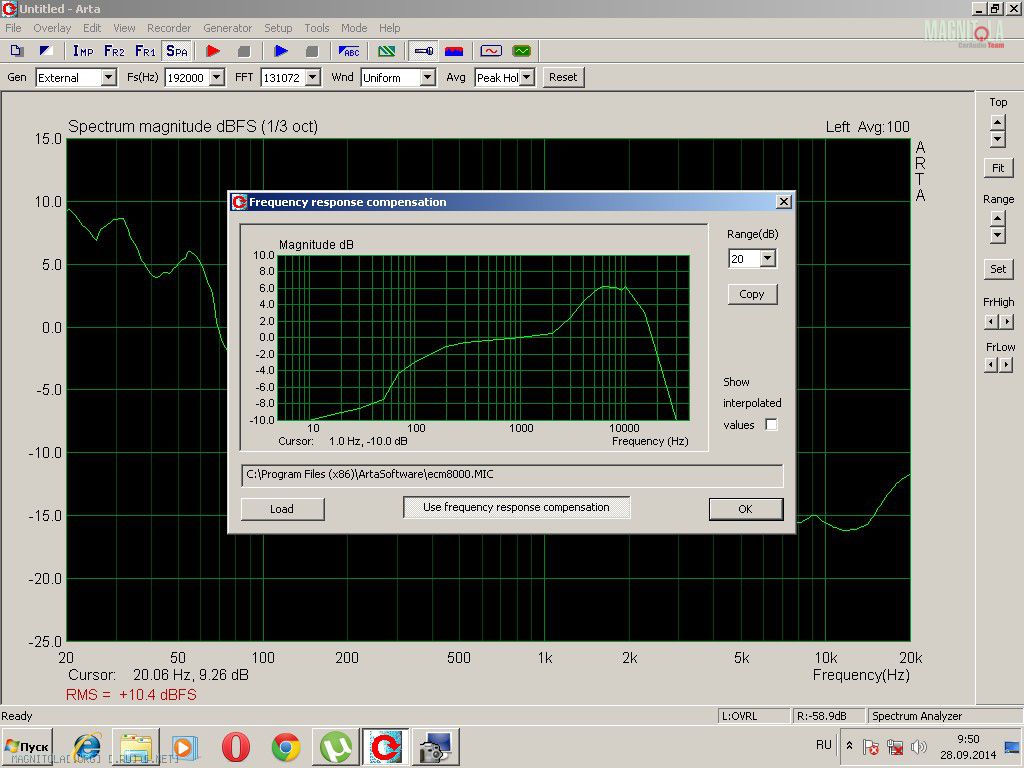This screenshot has height=768, width=1024.
Task: Select the FR2 dual-channel mode icon
Action: pos(113,51)
